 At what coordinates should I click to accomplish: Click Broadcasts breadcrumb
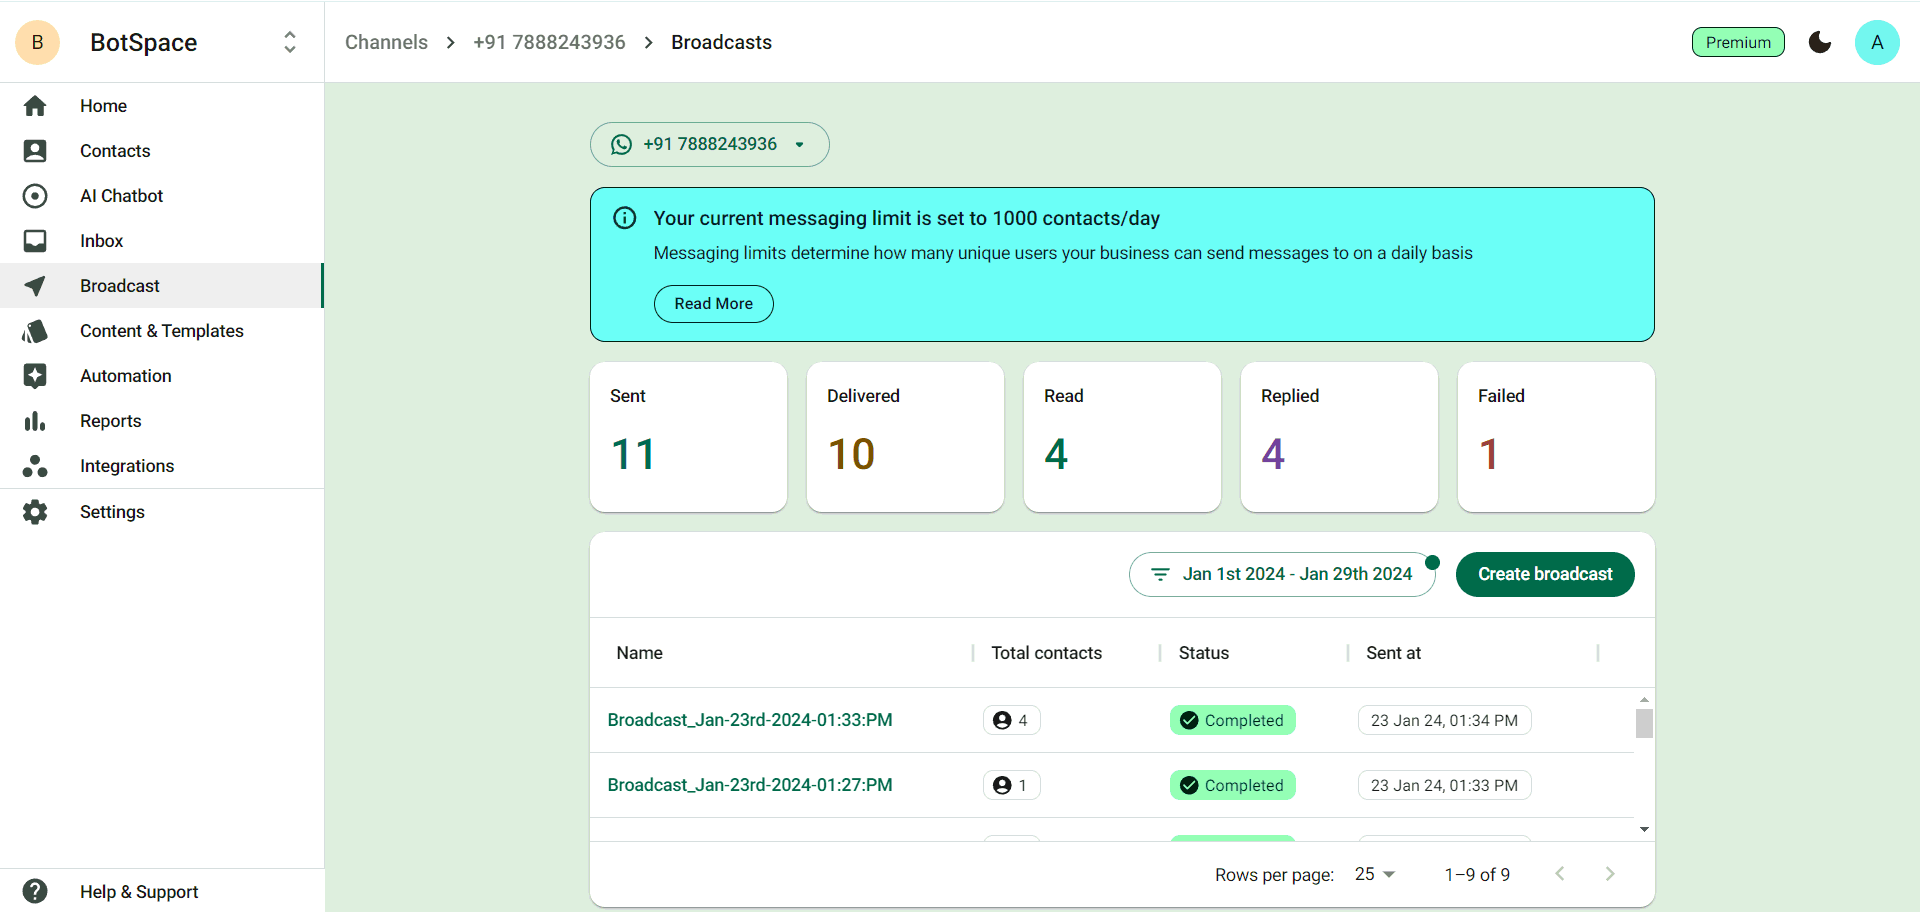721,42
